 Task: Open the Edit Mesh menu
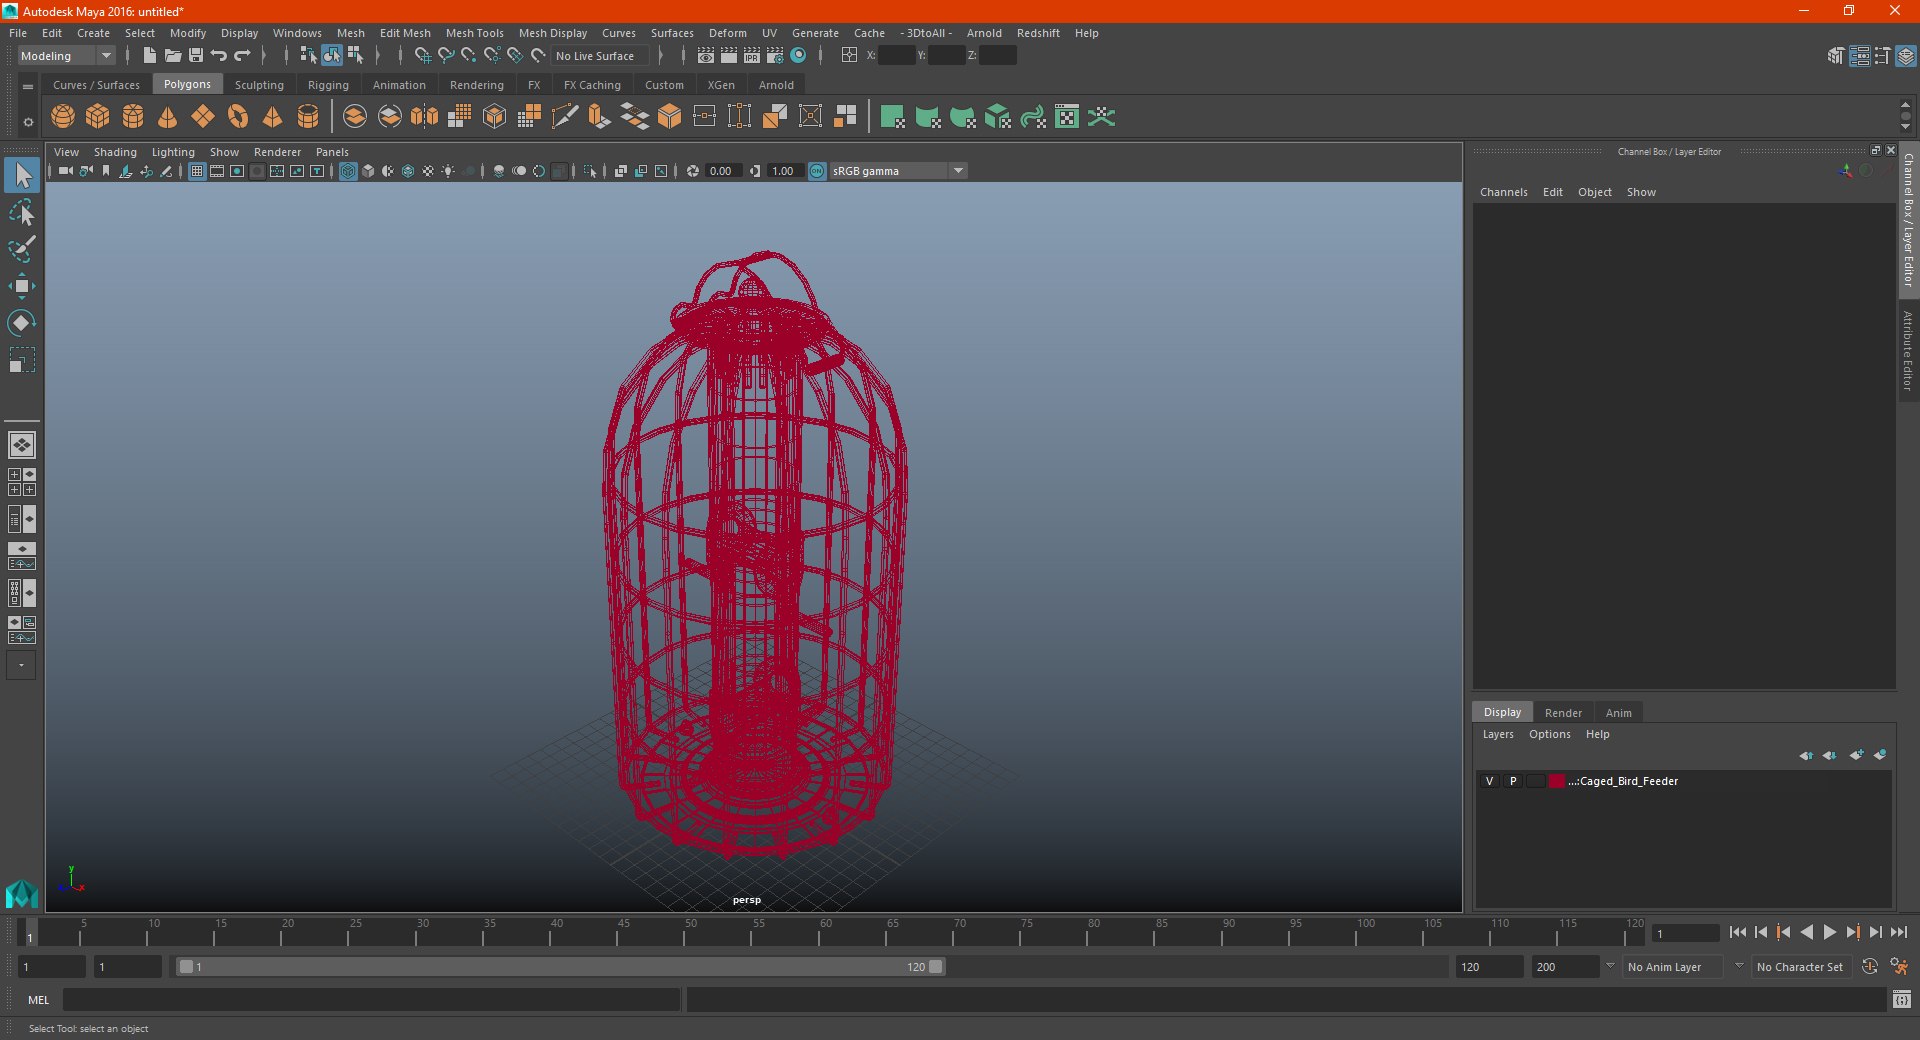coord(405,33)
